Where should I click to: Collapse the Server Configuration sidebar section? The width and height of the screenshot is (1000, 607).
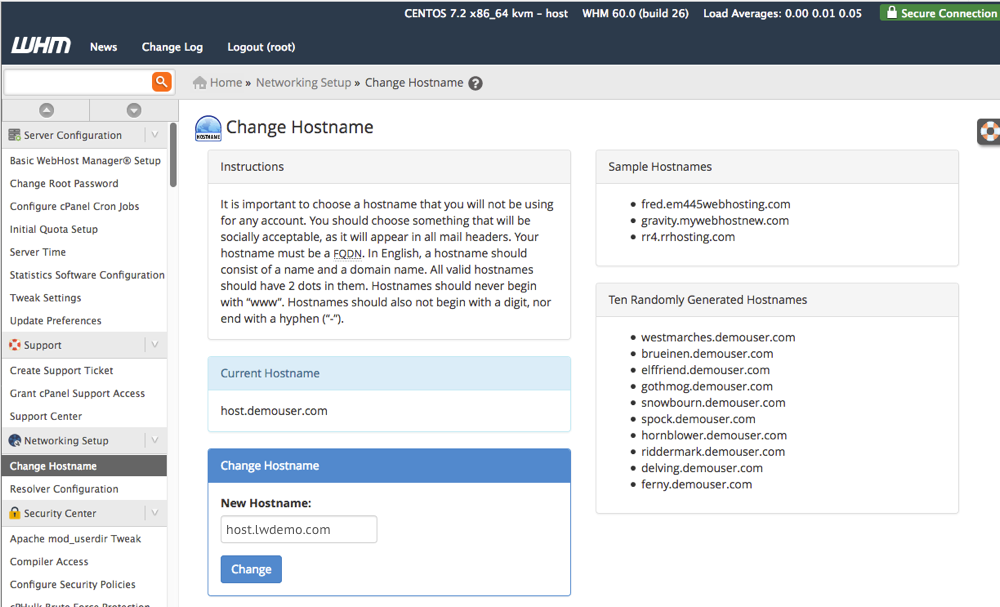(155, 134)
